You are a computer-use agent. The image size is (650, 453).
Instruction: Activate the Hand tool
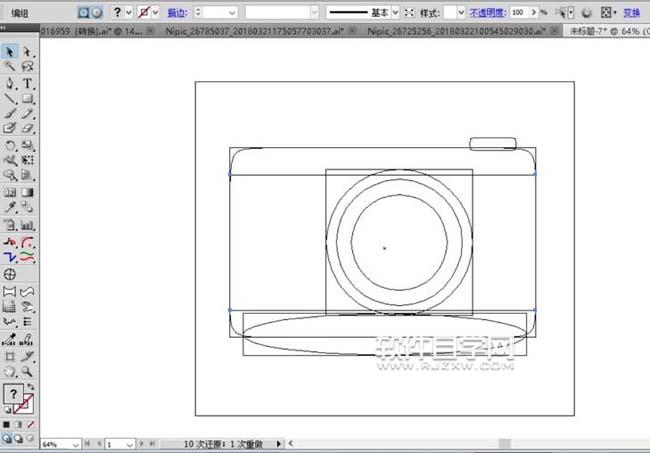pyautogui.click(x=10, y=371)
